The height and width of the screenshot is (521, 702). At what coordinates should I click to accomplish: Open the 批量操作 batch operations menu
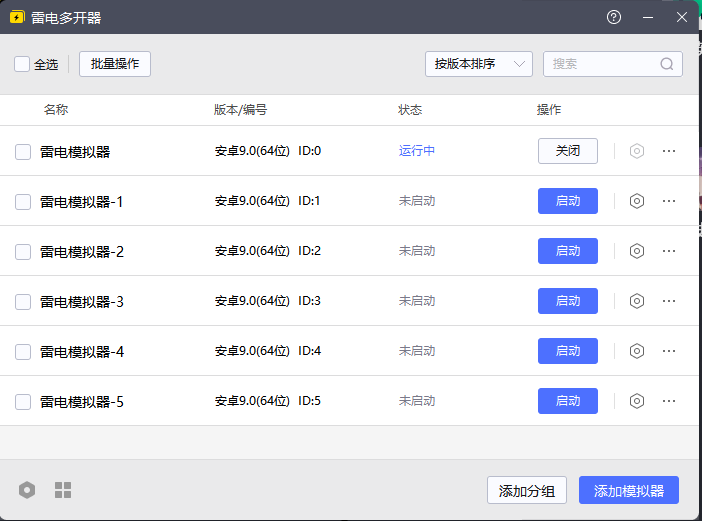(x=115, y=64)
